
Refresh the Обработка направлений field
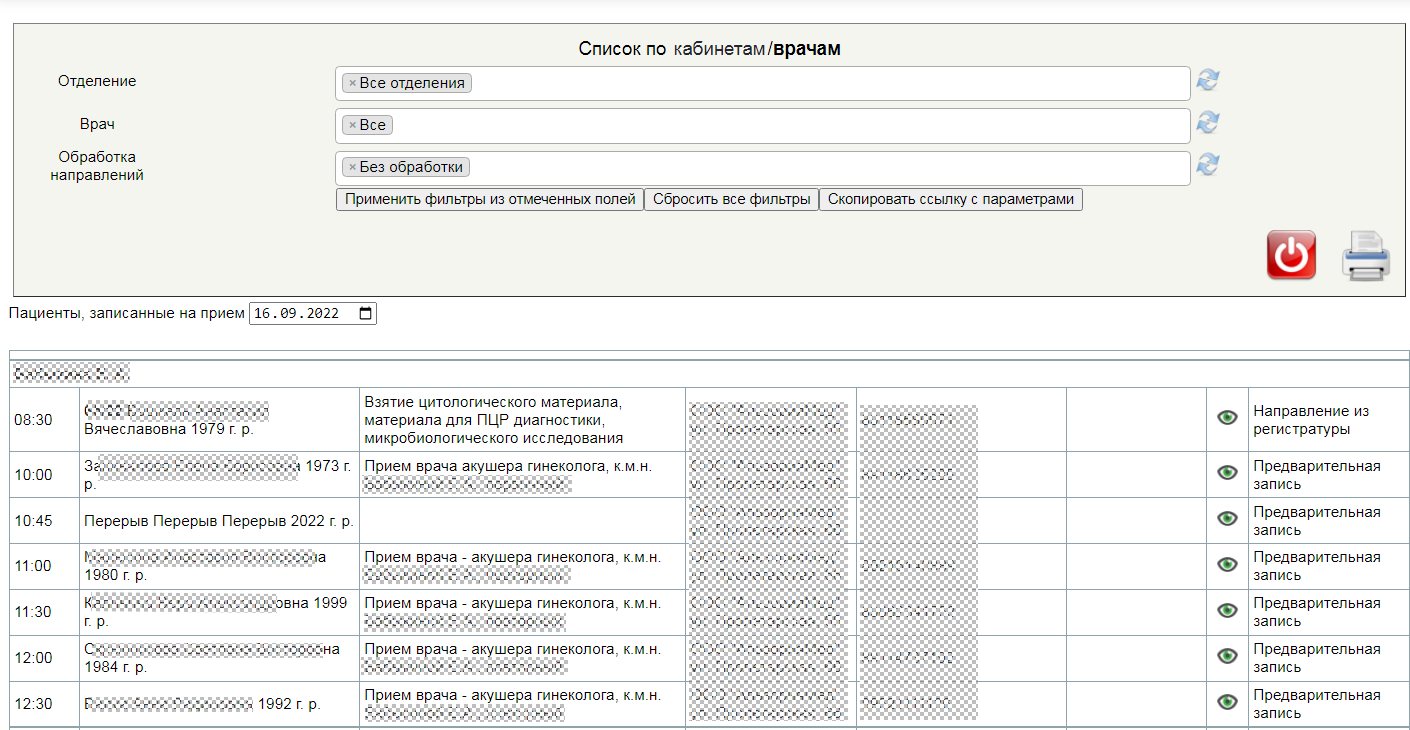point(1208,164)
